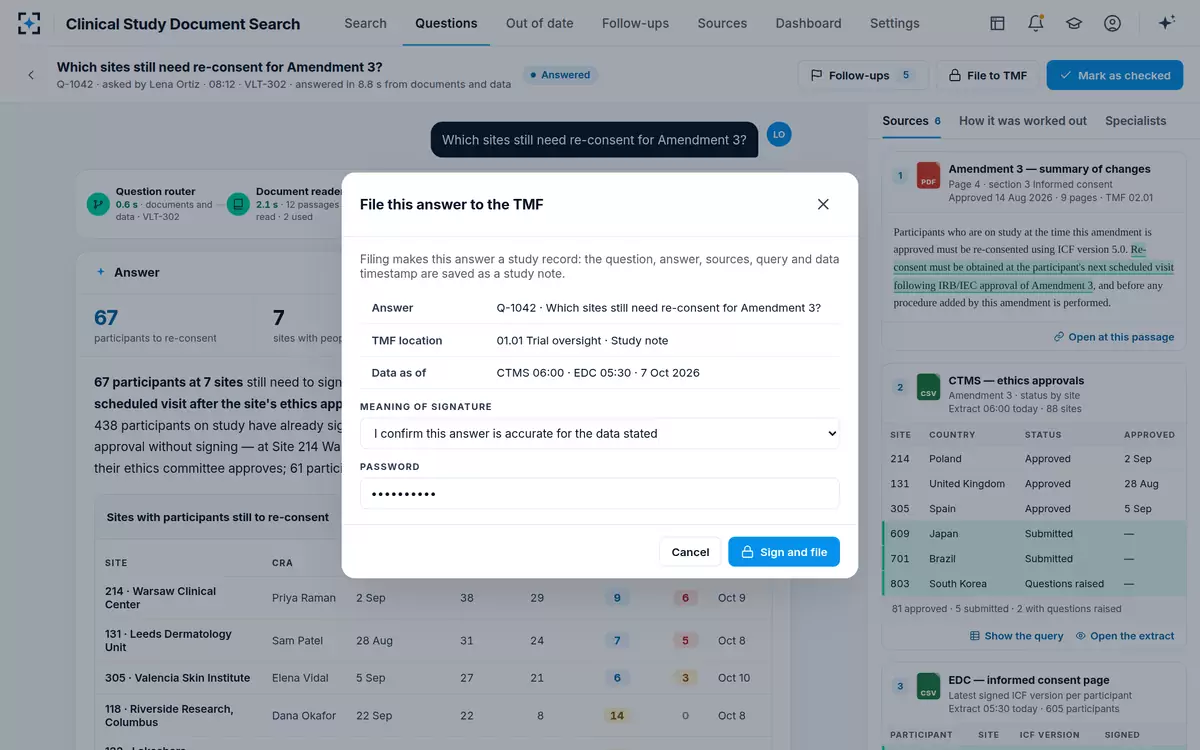This screenshot has width=1200, height=750.
Task: Open the notifications bell
Action: (1036, 23)
